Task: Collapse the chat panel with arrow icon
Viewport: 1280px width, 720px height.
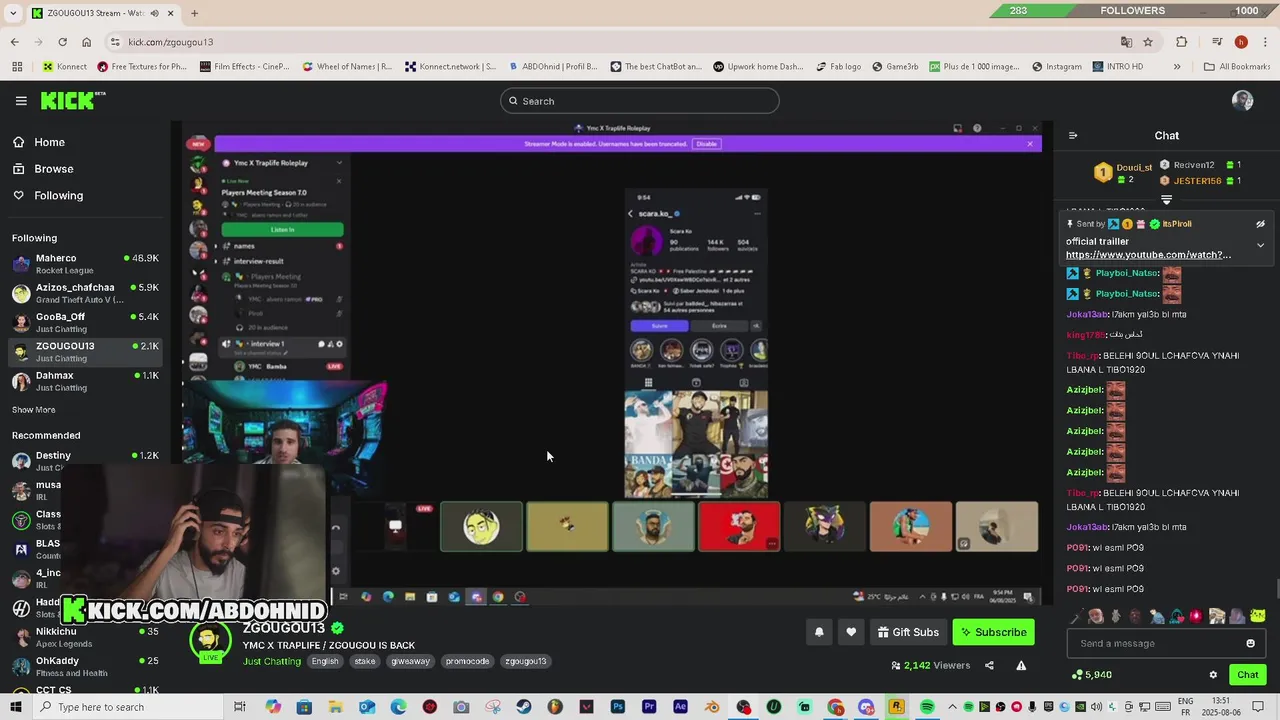Action: [1073, 136]
